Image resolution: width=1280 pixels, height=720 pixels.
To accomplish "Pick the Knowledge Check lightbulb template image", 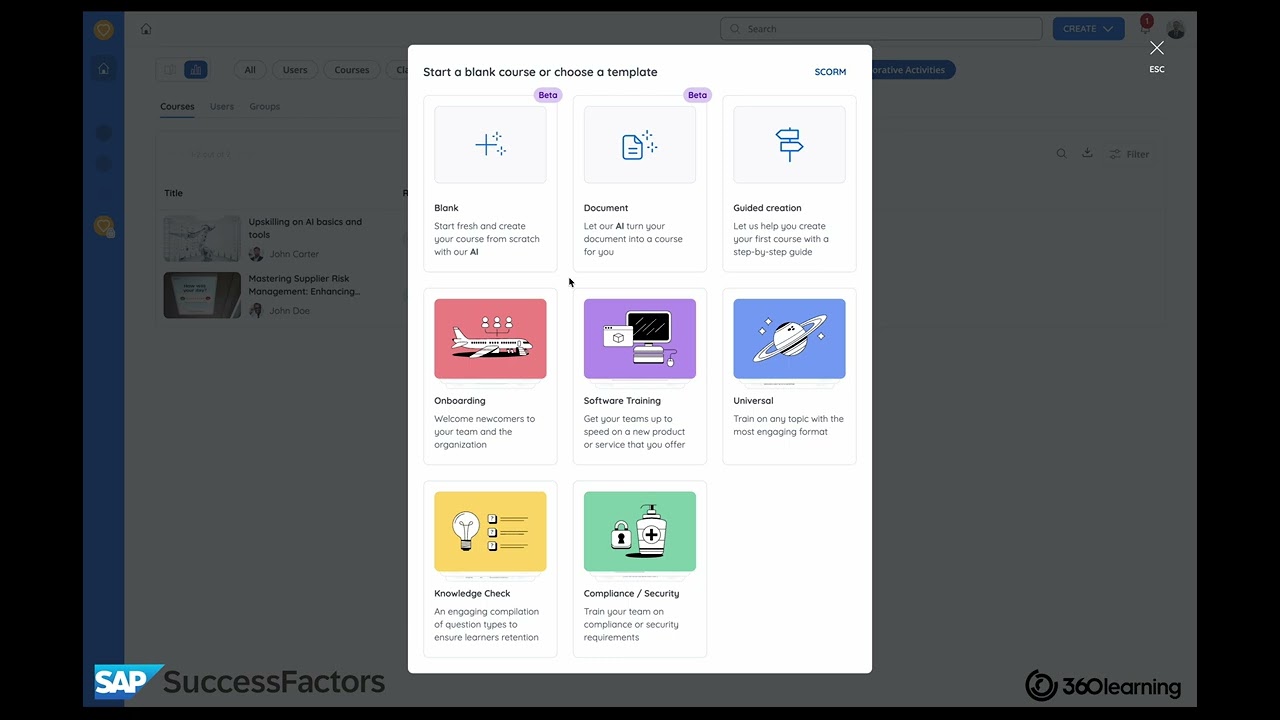I will (490, 532).
